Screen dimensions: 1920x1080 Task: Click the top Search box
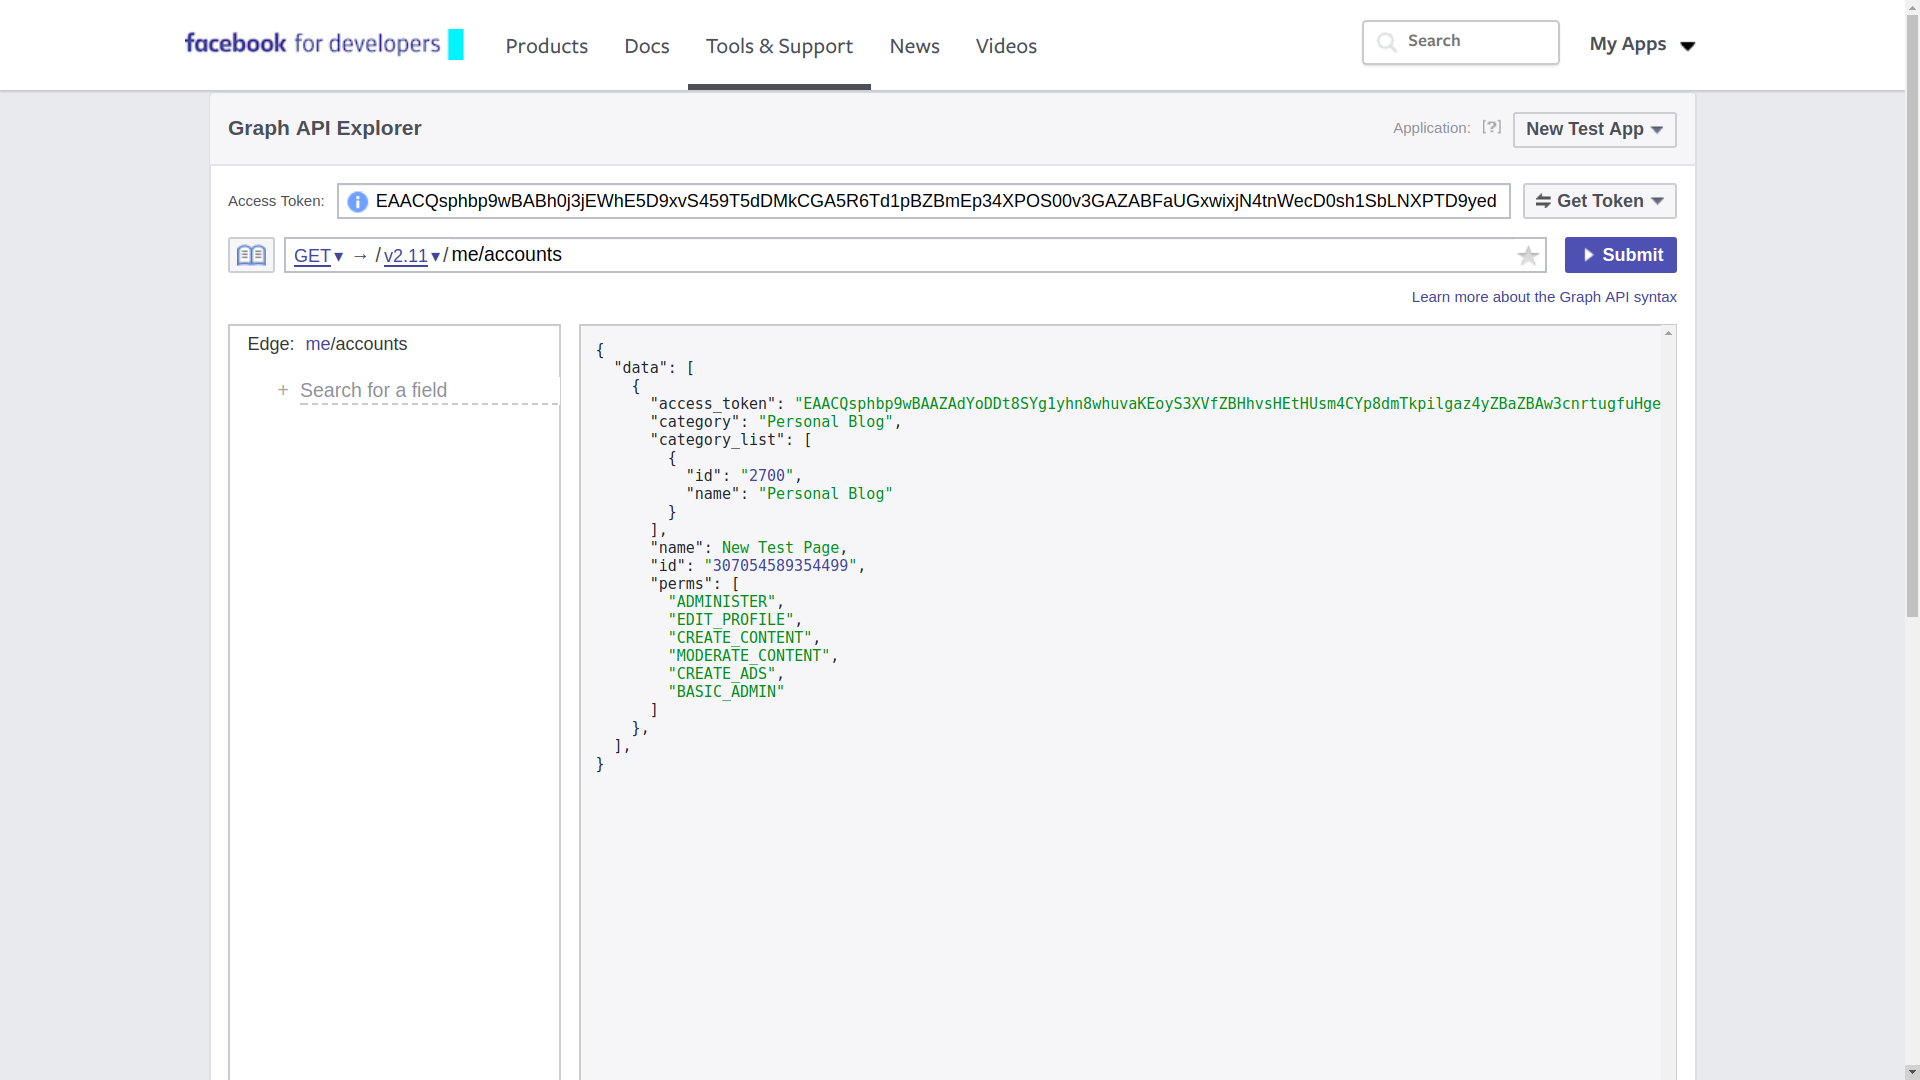pos(1460,42)
